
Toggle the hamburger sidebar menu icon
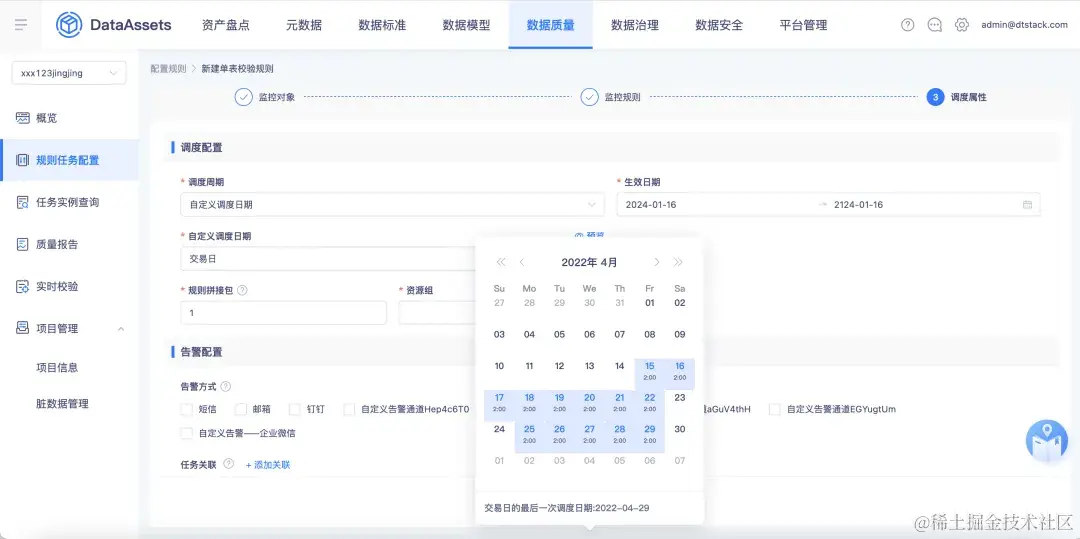[21, 25]
